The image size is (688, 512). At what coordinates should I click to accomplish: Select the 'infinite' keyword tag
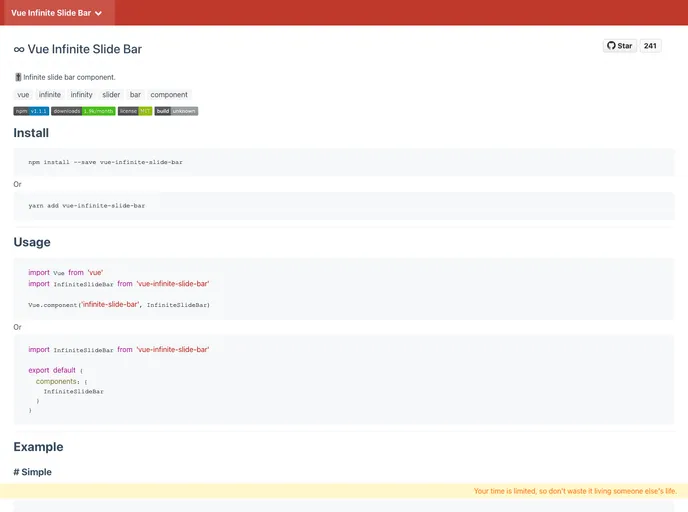click(50, 95)
